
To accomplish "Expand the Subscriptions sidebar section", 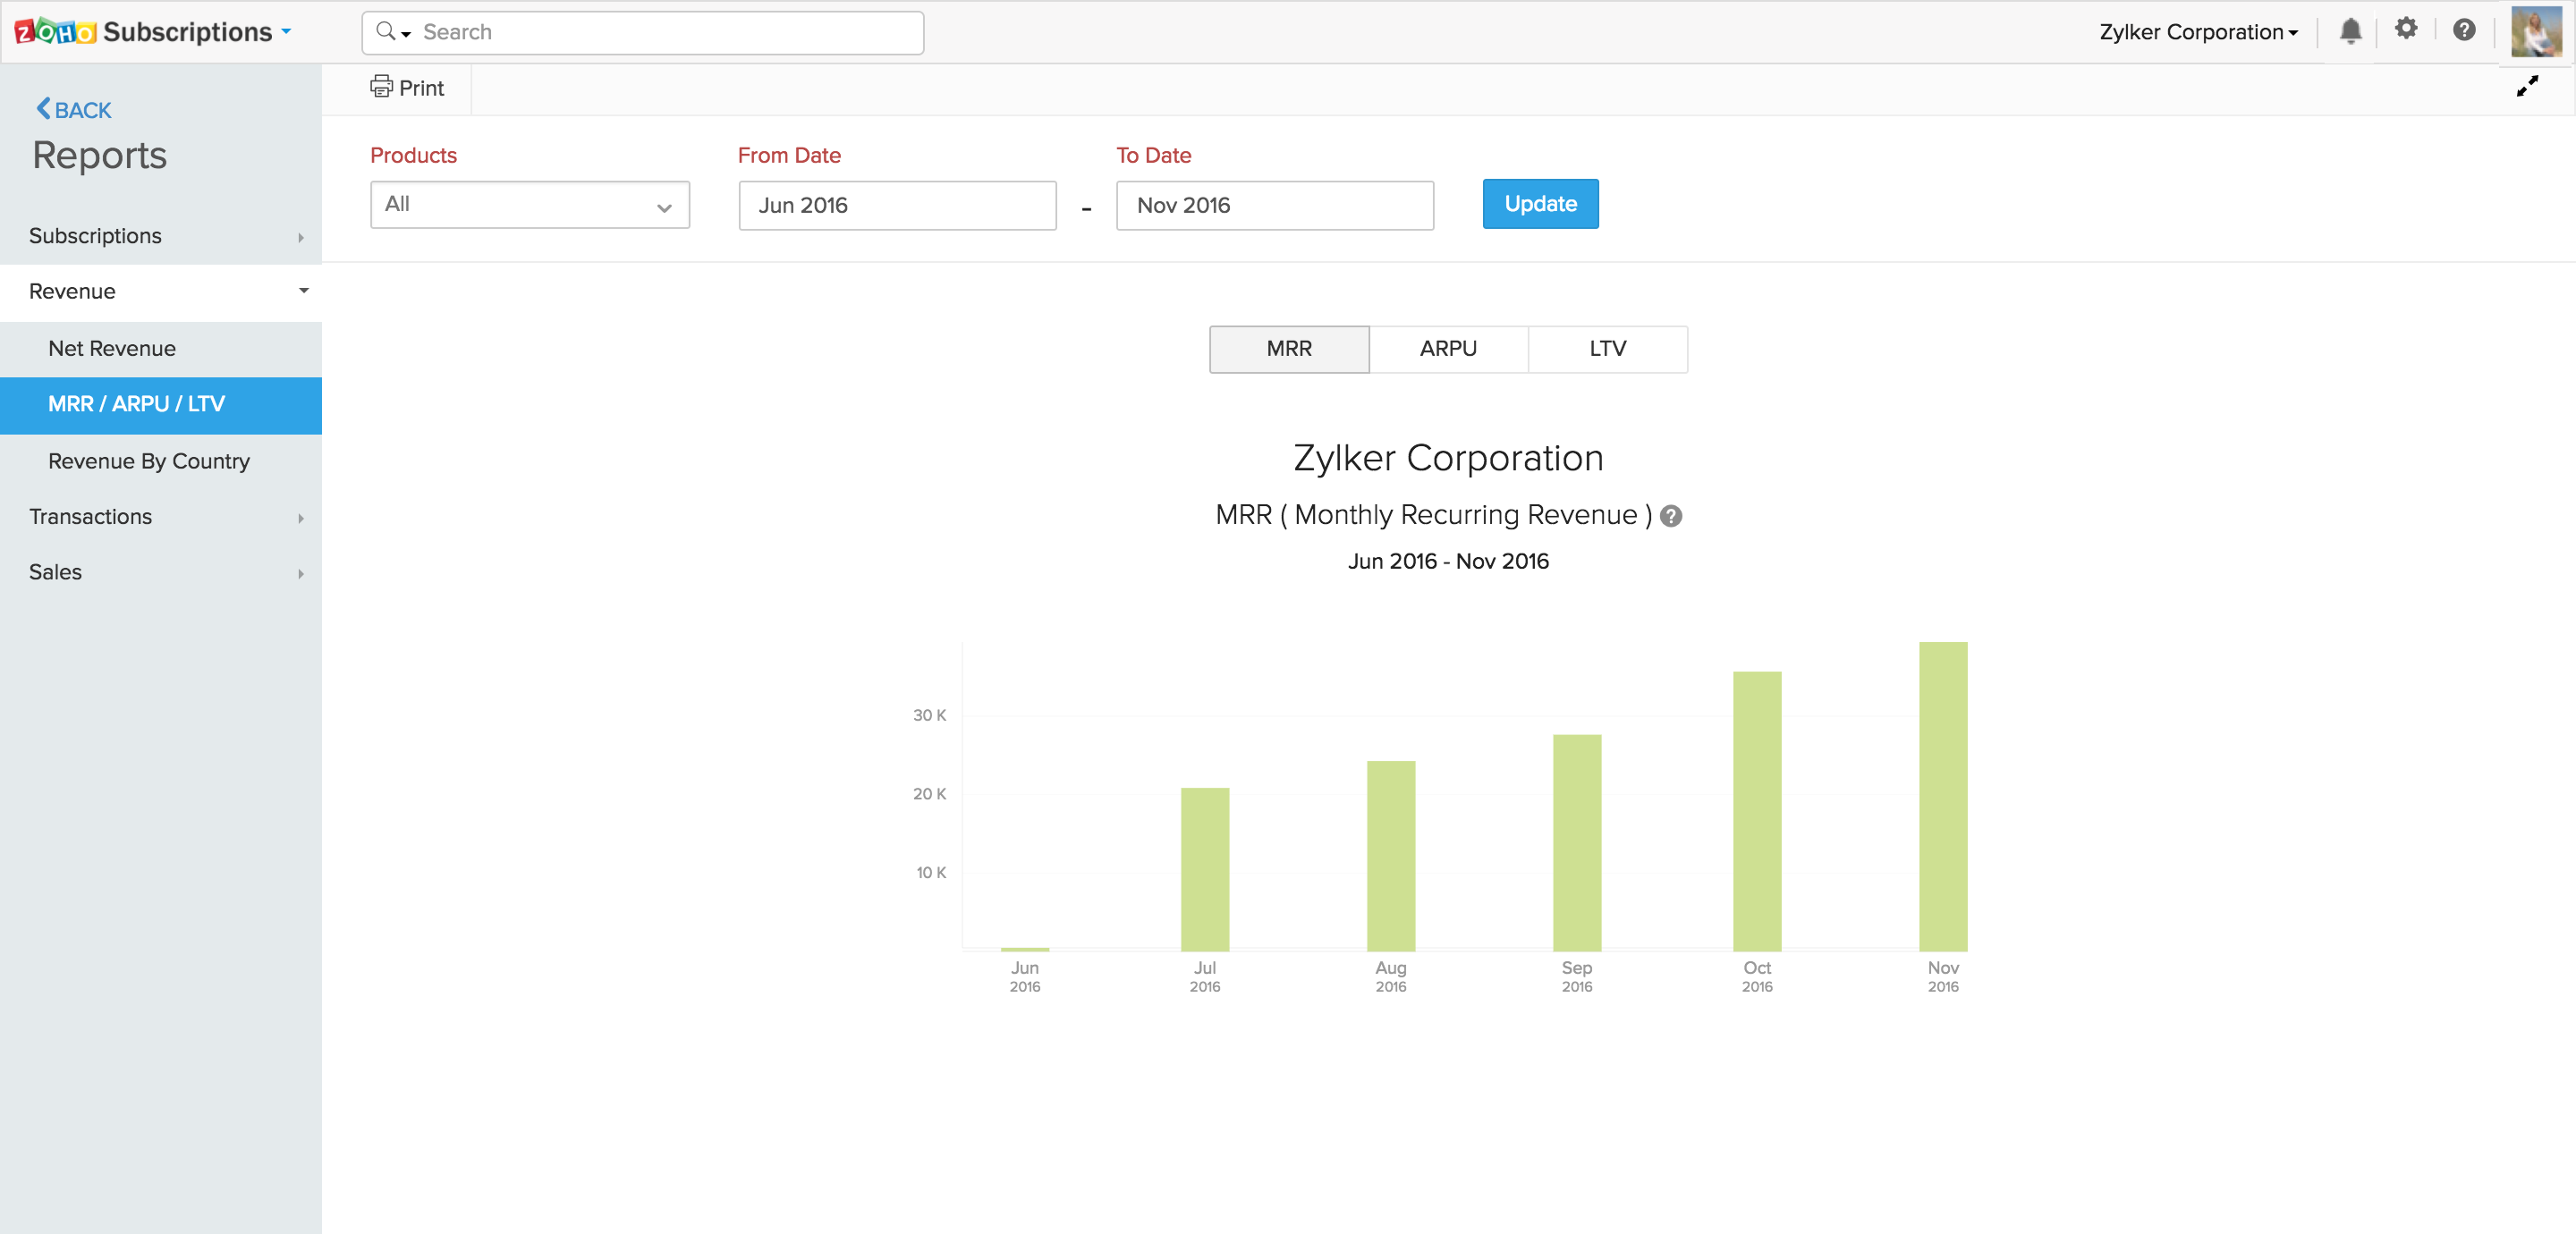I will click(x=161, y=235).
